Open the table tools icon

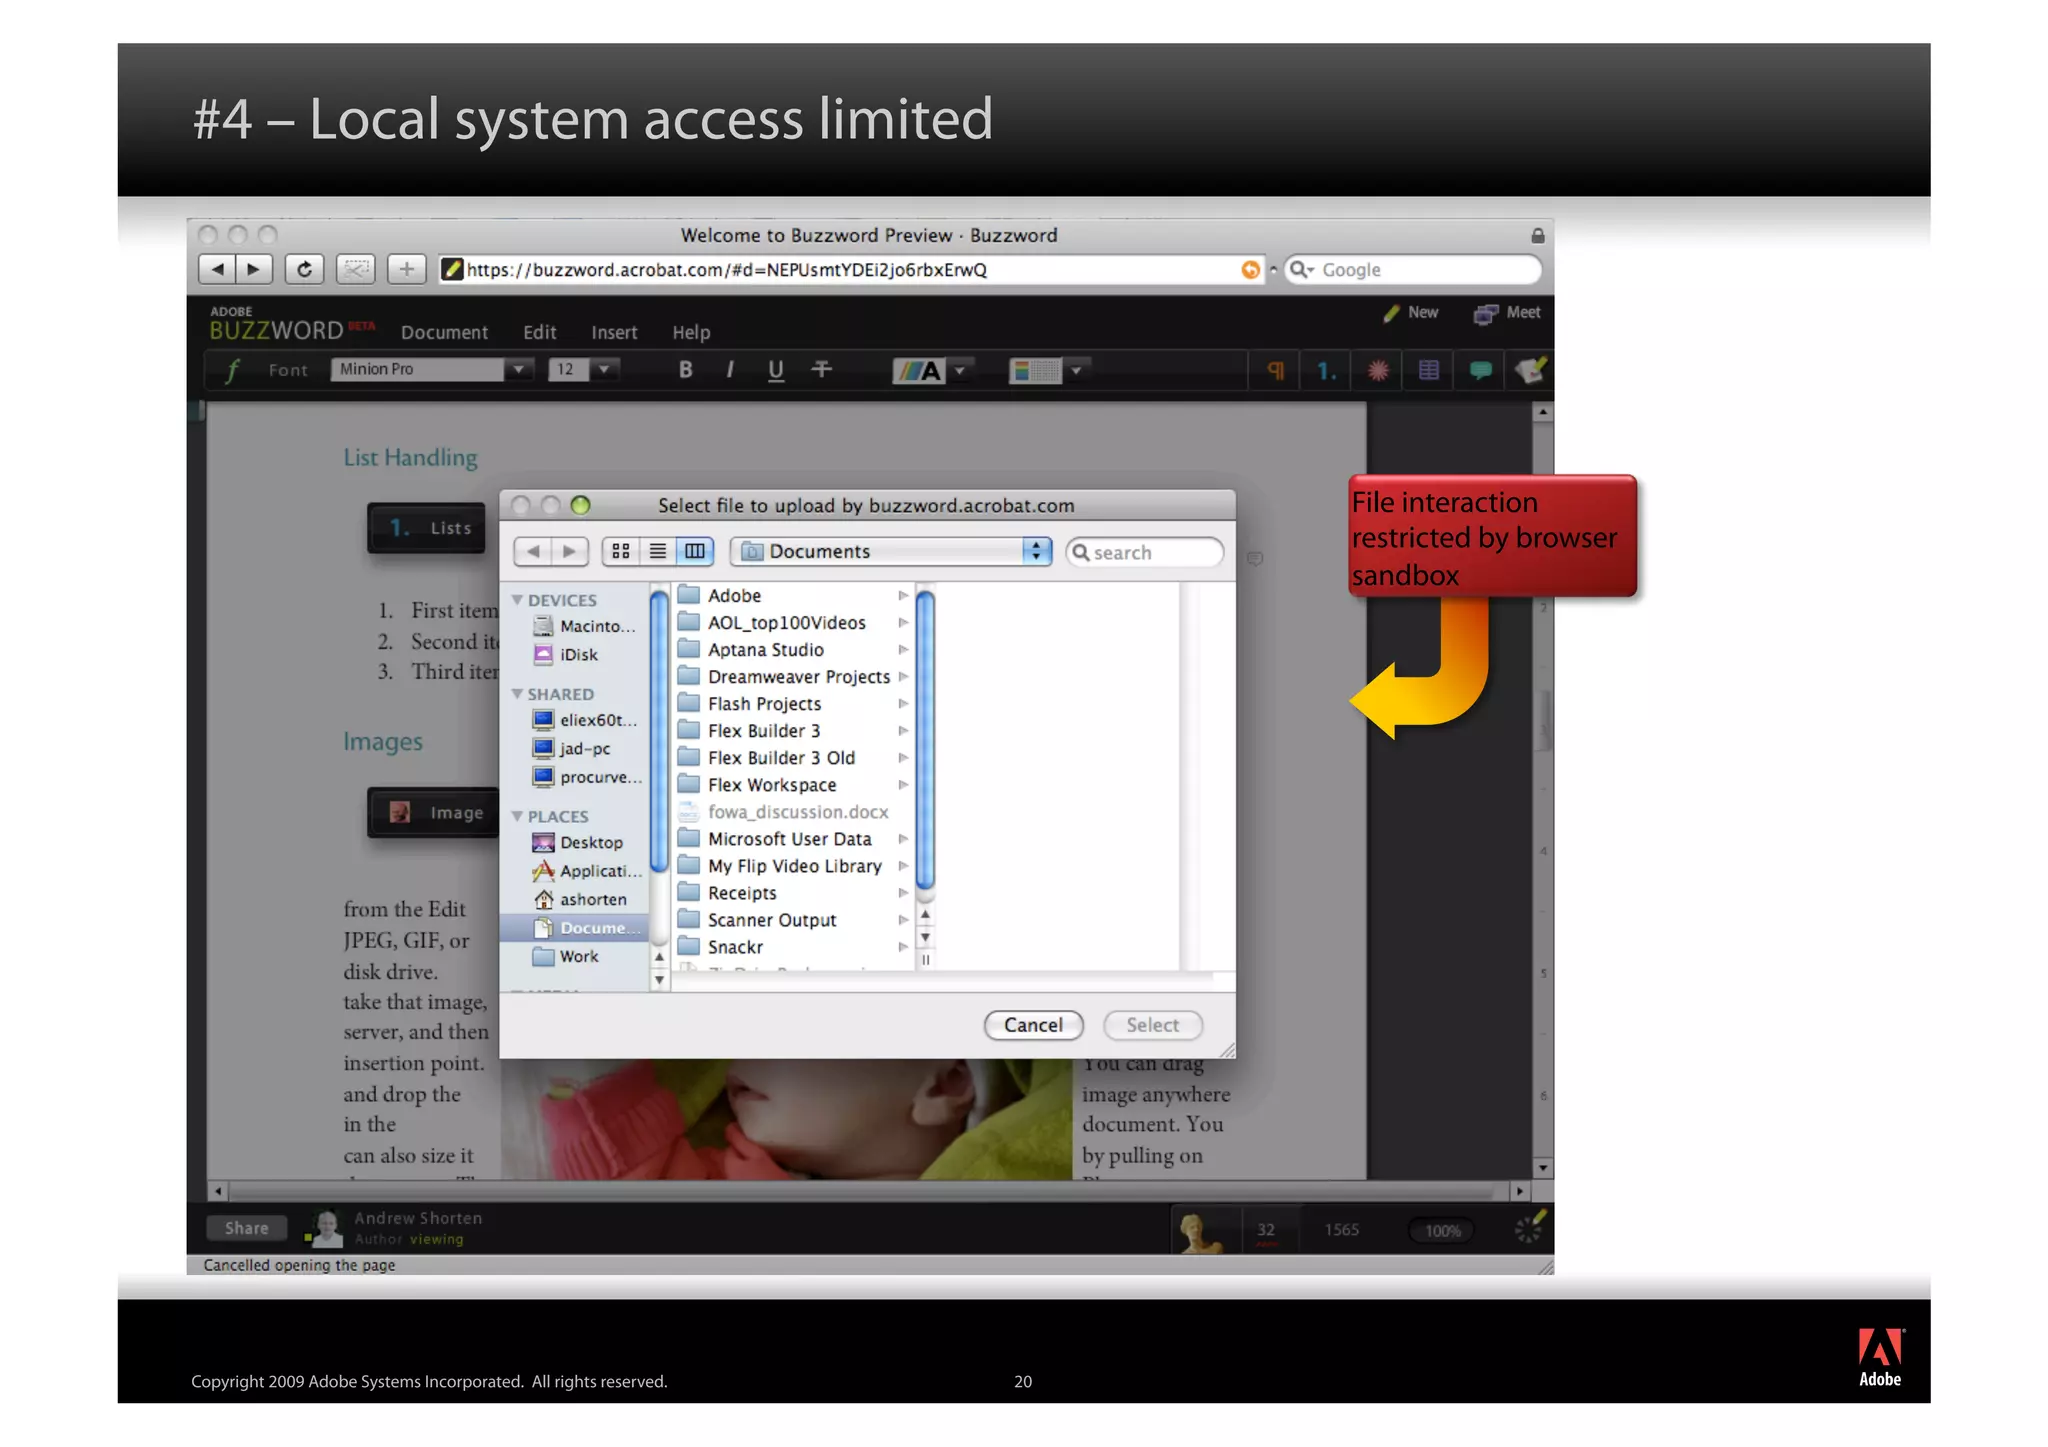click(x=1429, y=371)
